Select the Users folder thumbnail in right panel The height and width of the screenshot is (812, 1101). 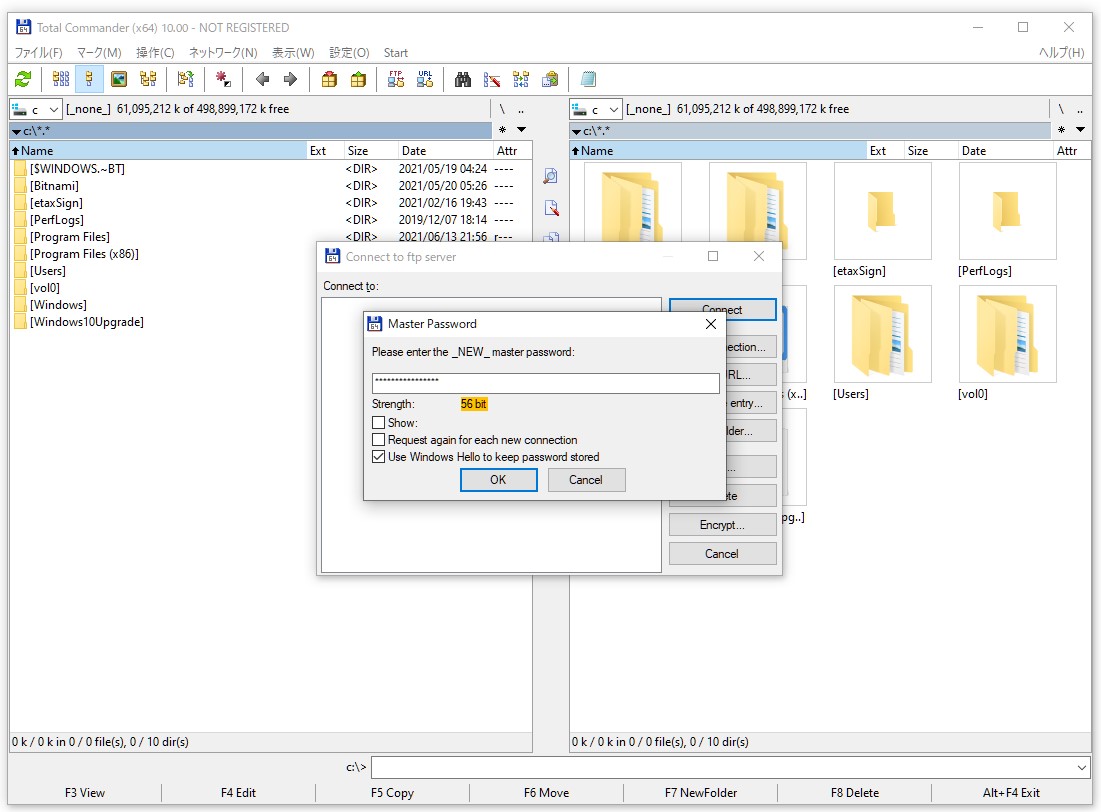tap(882, 334)
